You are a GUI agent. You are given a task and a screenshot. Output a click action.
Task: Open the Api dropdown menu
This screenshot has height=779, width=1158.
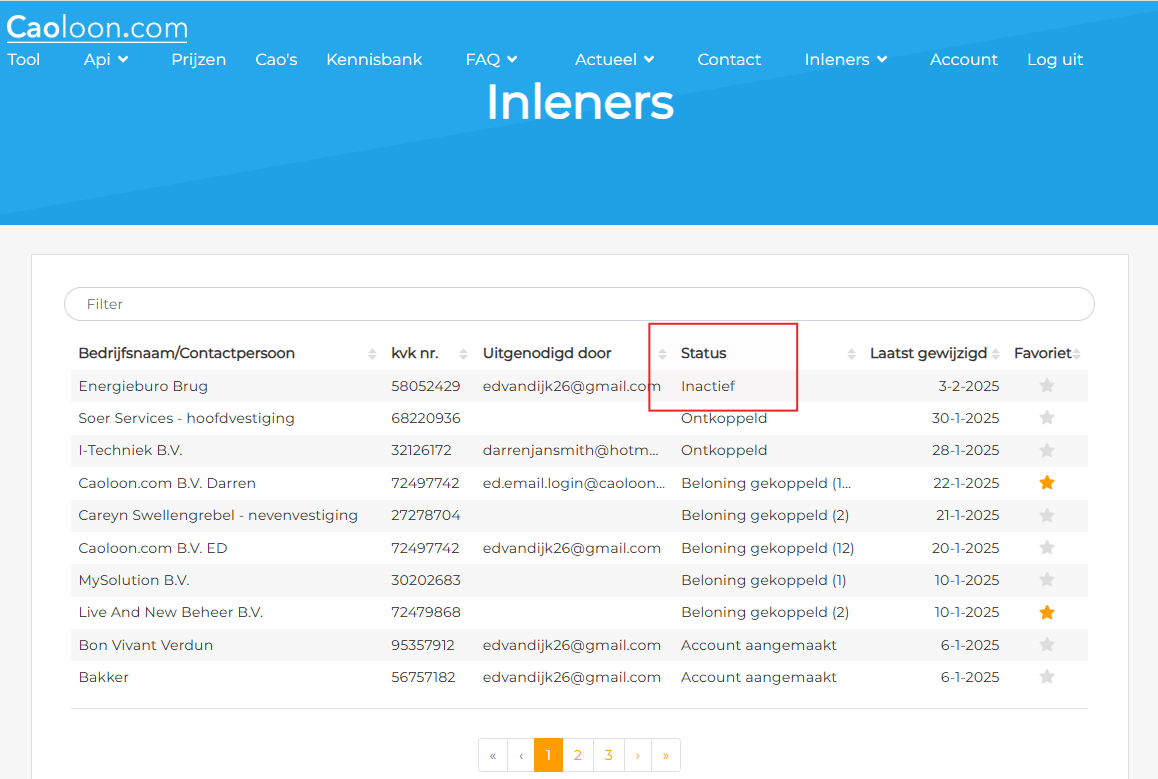105,59
